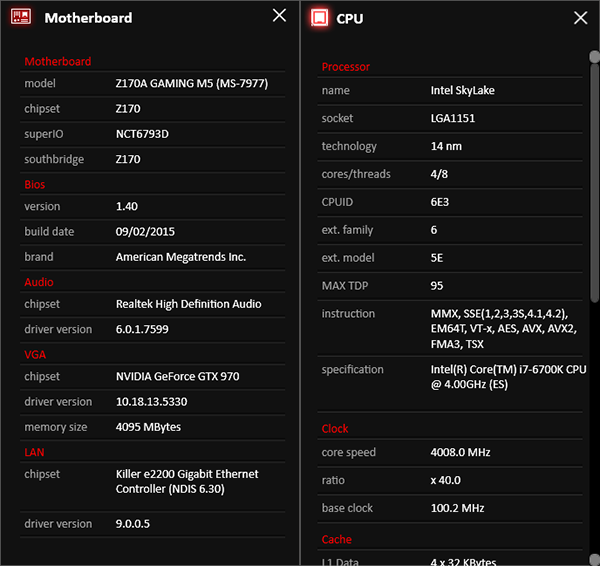Select the Z170A GAMING M5 model value
Screen dimensions: 600x566
(192, 84)
